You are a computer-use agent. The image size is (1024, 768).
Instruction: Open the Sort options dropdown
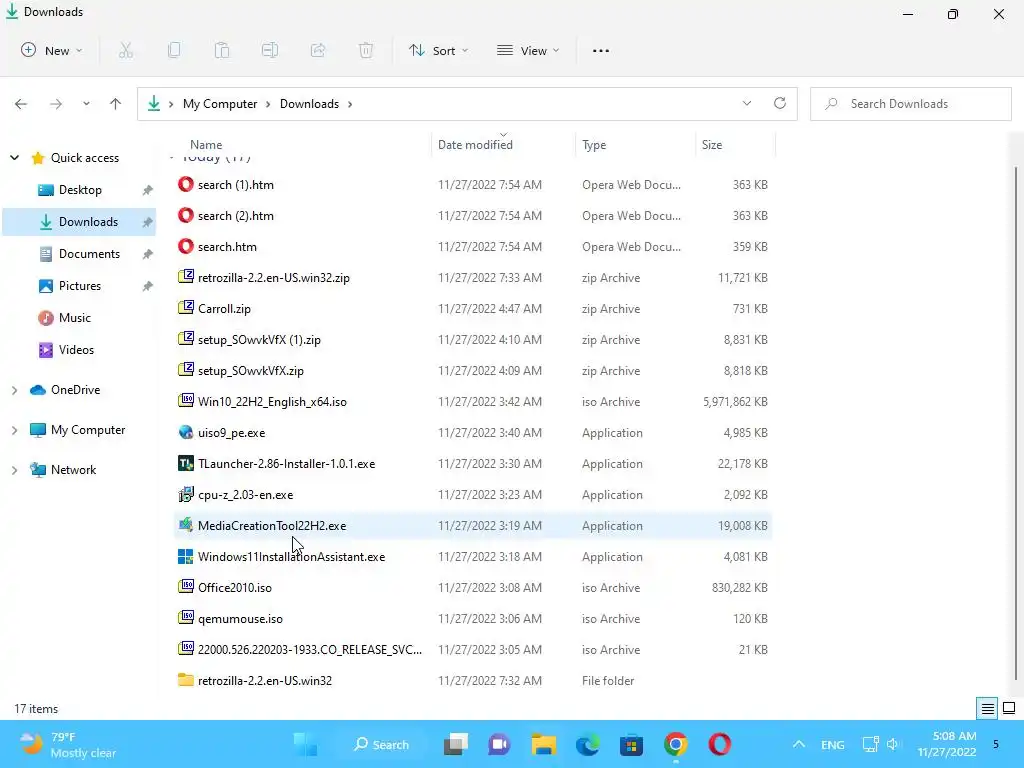click(438, 50)
